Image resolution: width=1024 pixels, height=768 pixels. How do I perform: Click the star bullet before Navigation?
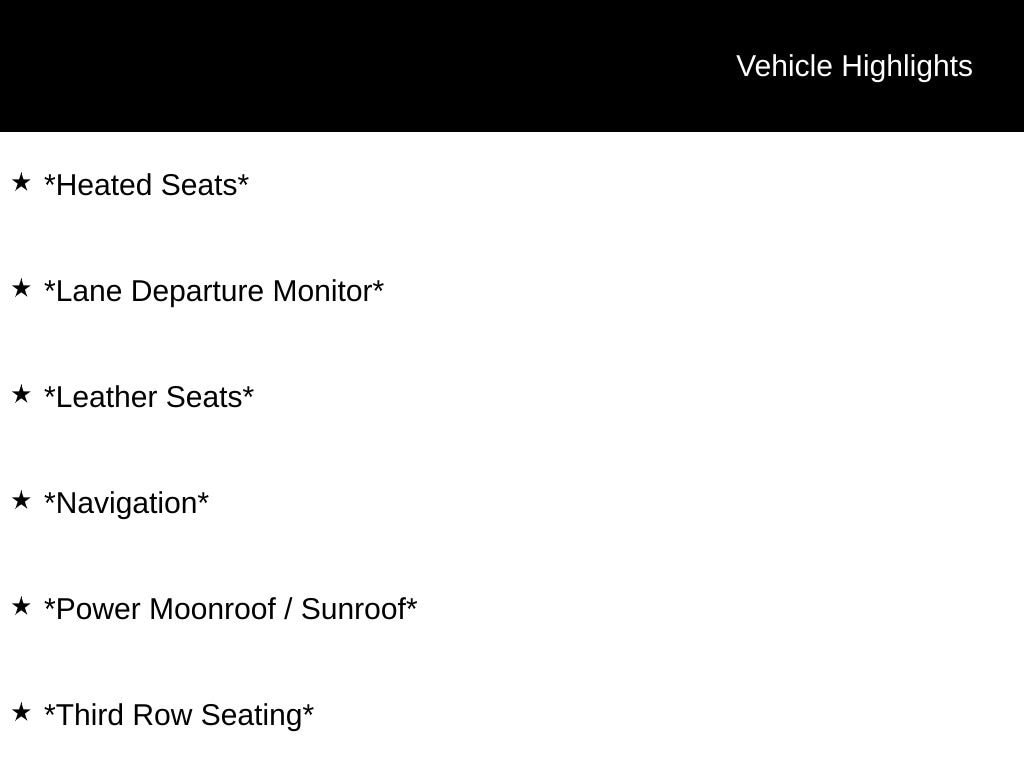pos(21,500)
